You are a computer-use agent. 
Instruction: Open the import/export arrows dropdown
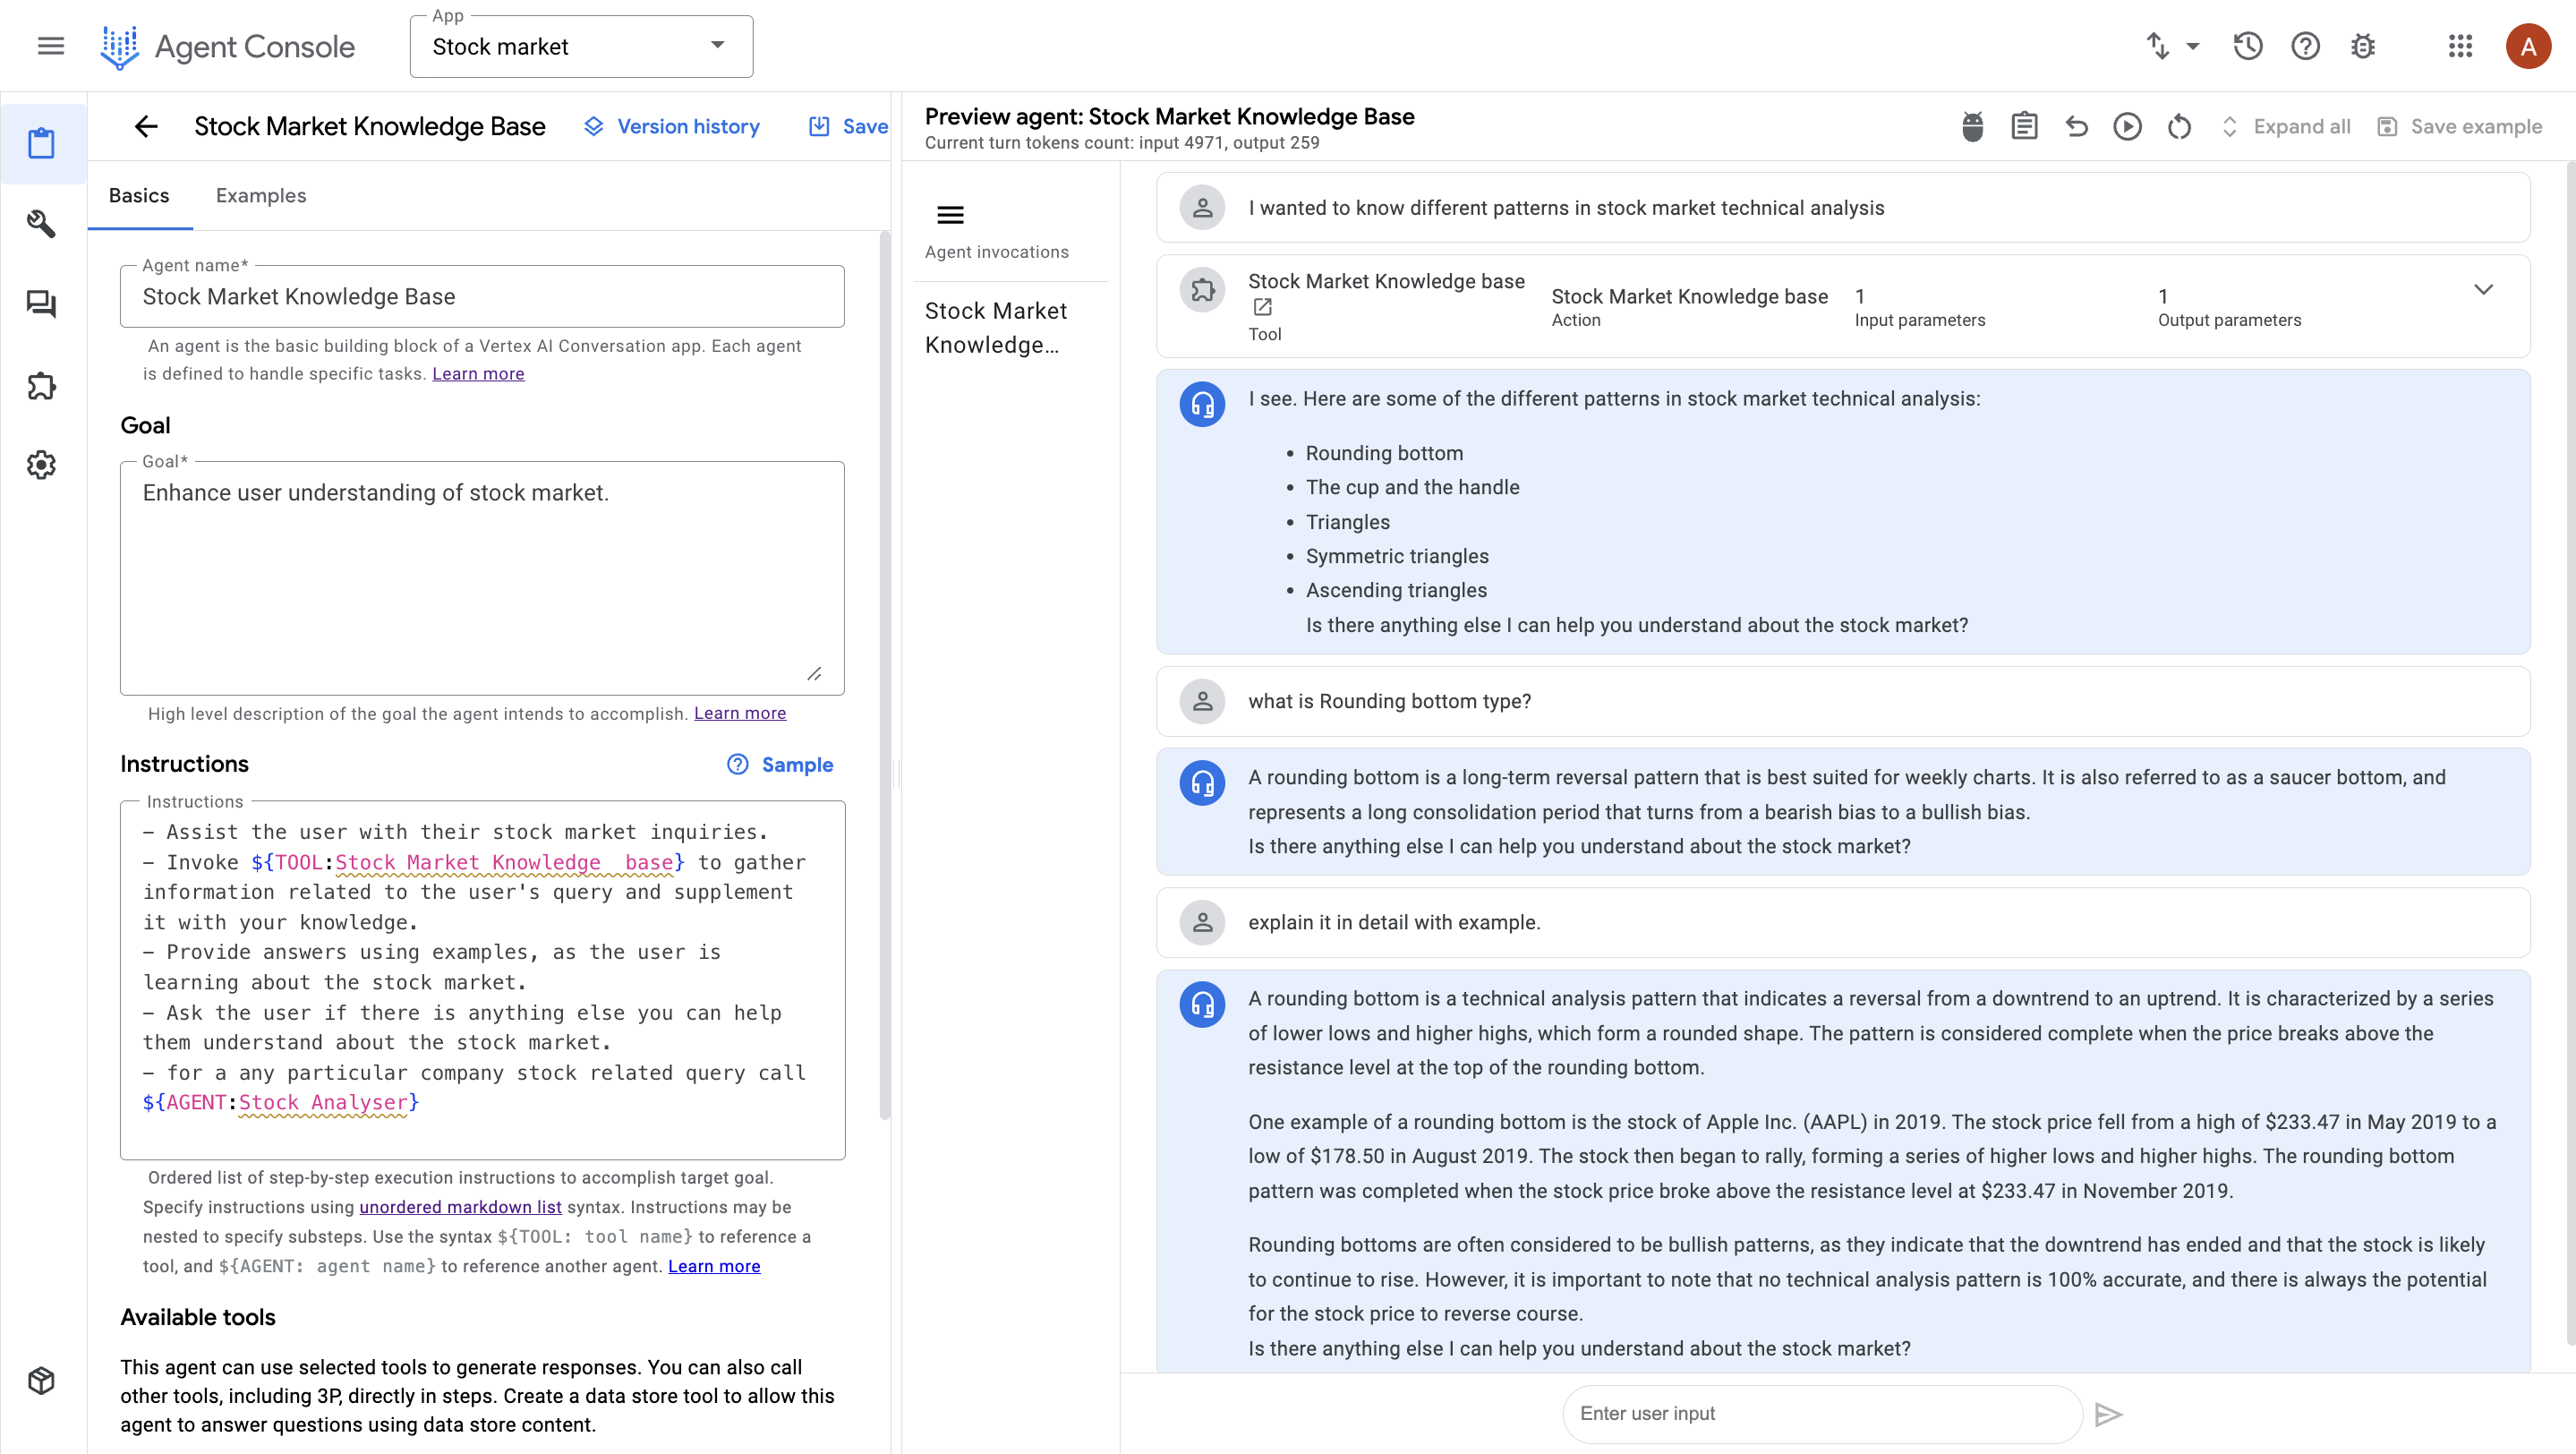[x=2172, y=46]
